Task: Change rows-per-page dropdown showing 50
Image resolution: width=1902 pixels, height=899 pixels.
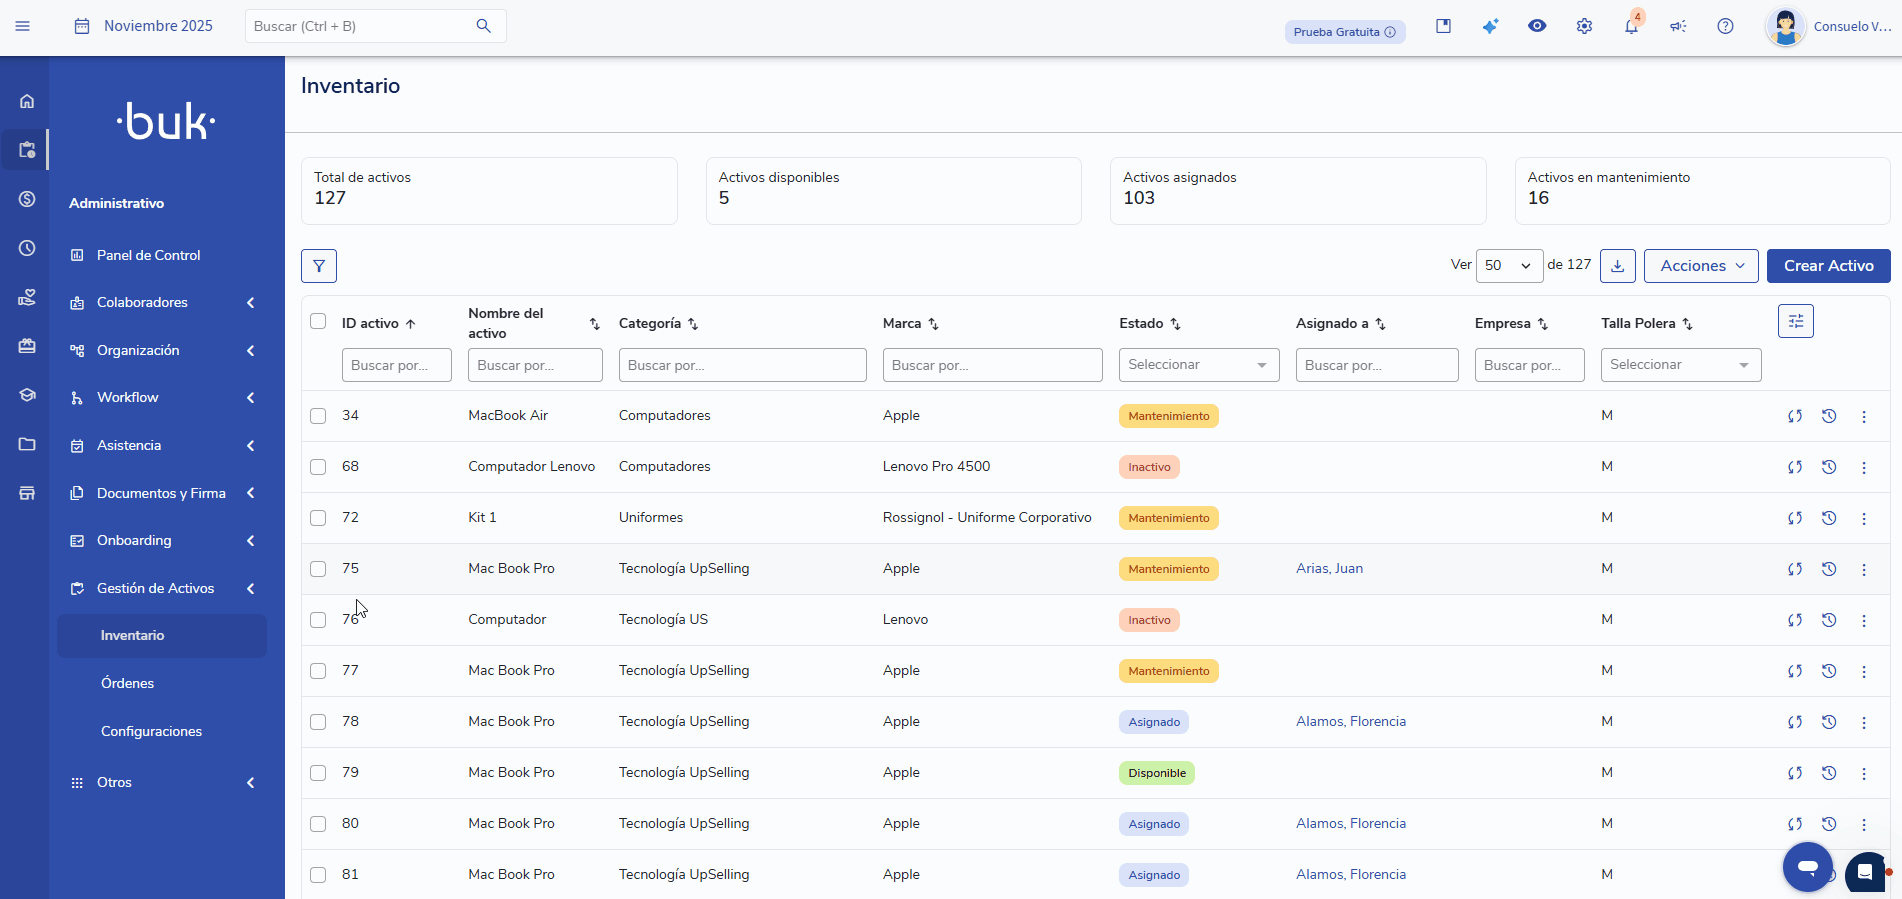Action: click(x=1508, y=266)
